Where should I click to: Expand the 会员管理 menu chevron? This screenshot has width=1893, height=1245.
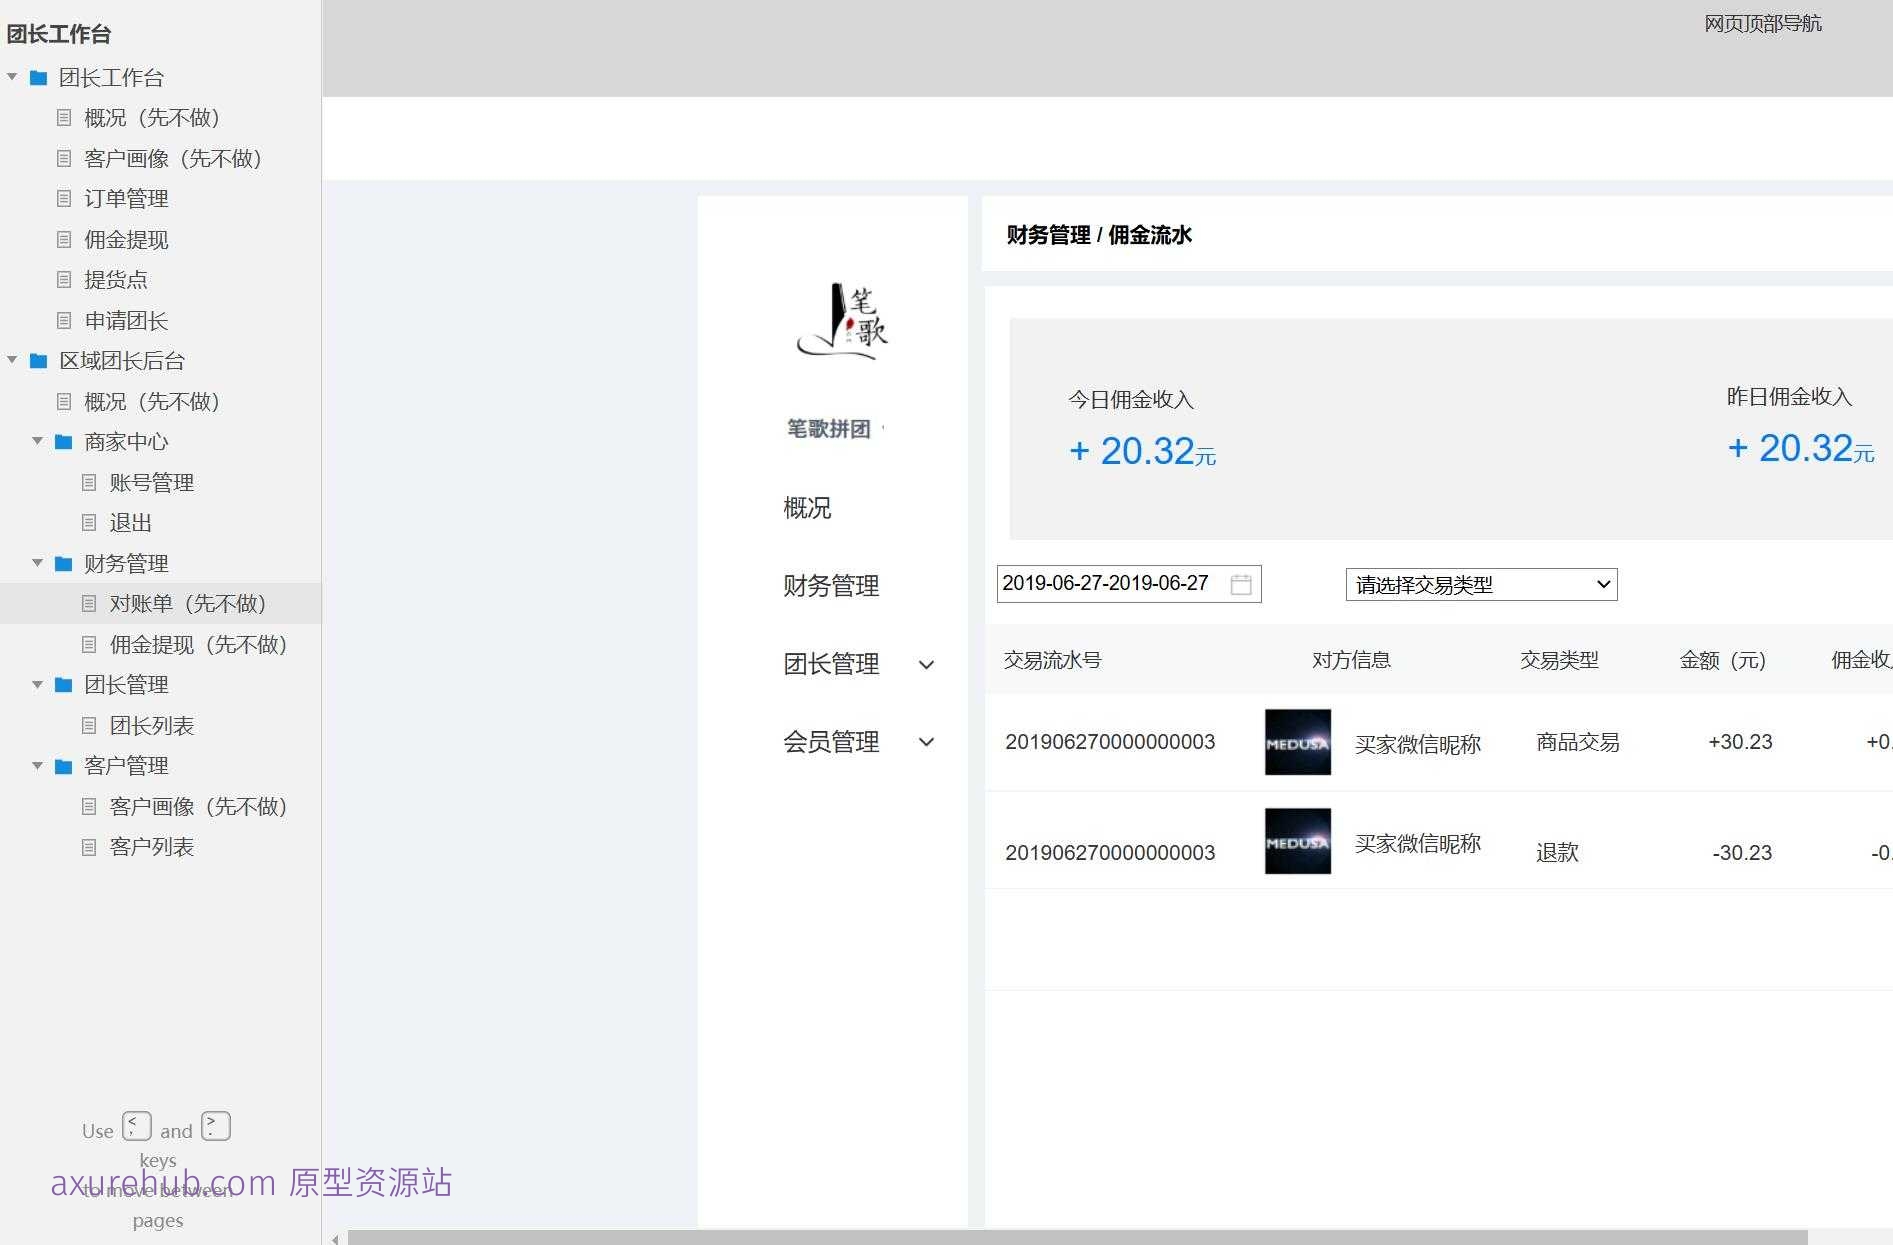[927, 742]
